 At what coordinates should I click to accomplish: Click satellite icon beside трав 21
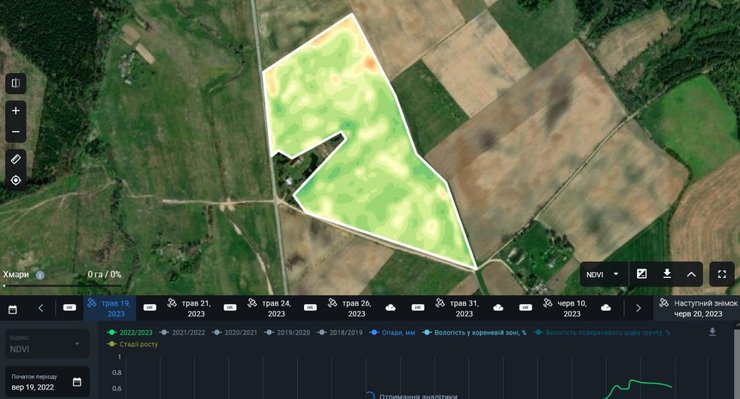coord(172,303)
